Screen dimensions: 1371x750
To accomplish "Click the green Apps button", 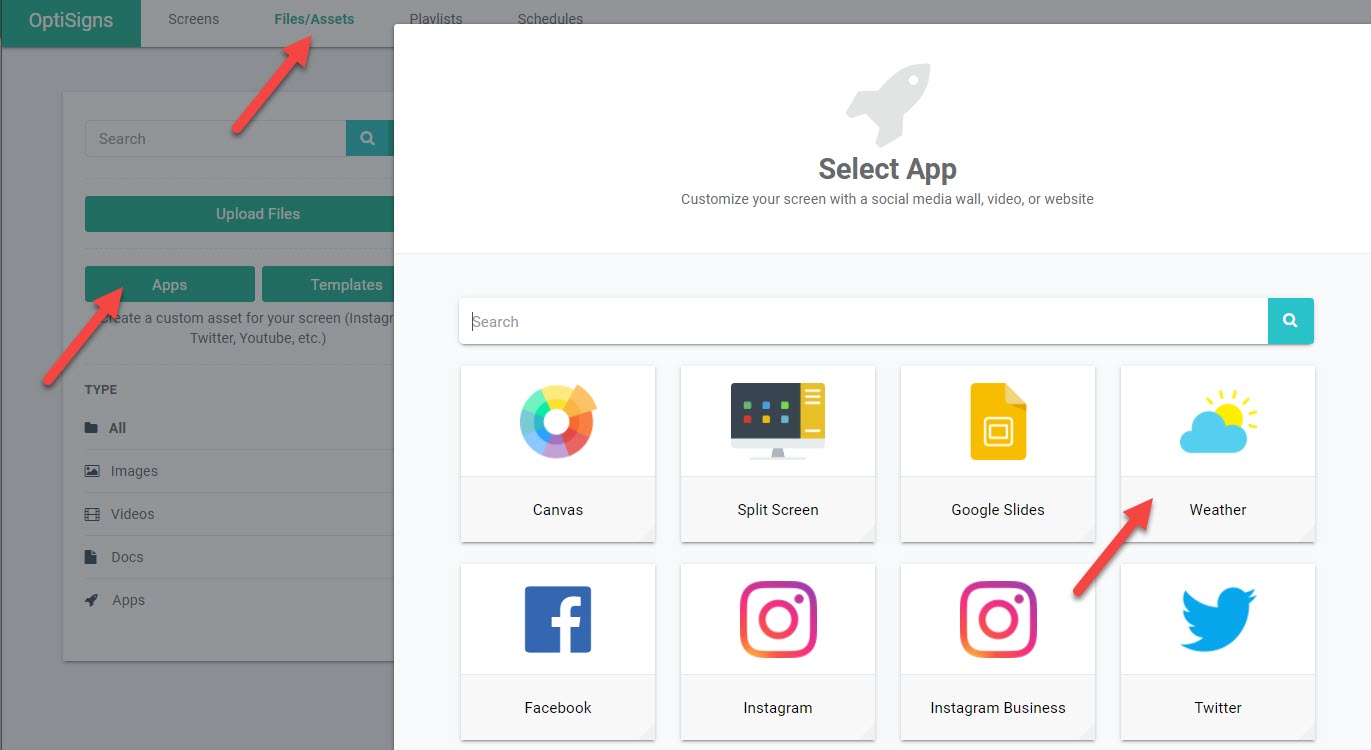I will [x=170, y=284].
